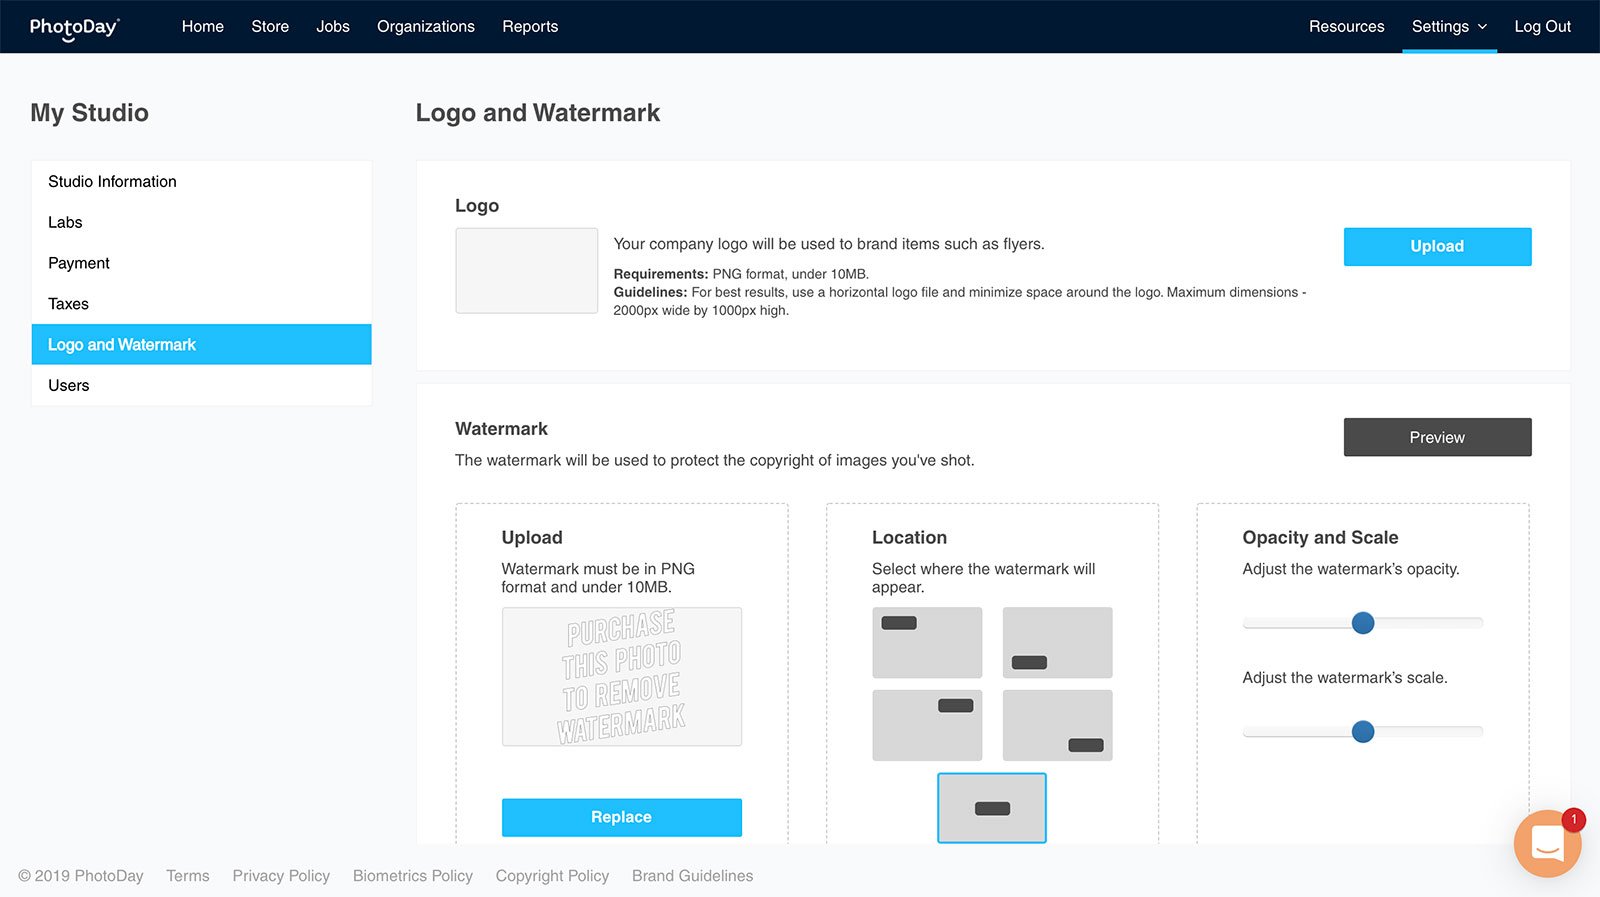The width and height of the screenshot is (1600, 897).
Task: Go to Home in the navigation bar
Action: point(203,27)
